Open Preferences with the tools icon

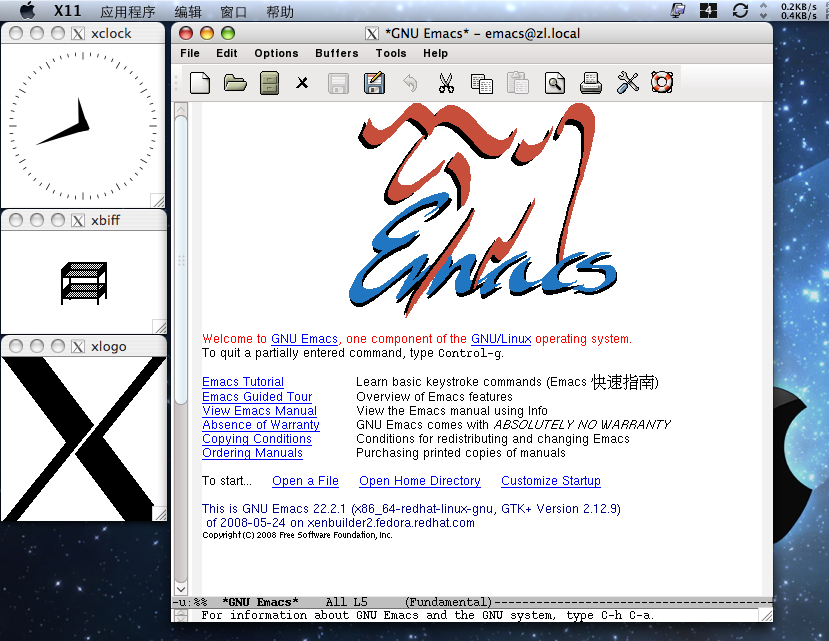(628, 83)
